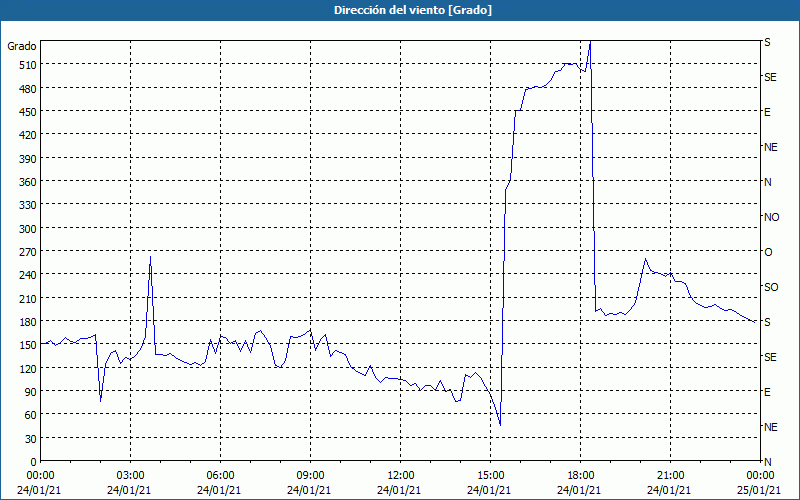The image size is (800, 500).
Task: Choose the 360 degree axis label
Action: pyautogui.click(x=28, y=182)
